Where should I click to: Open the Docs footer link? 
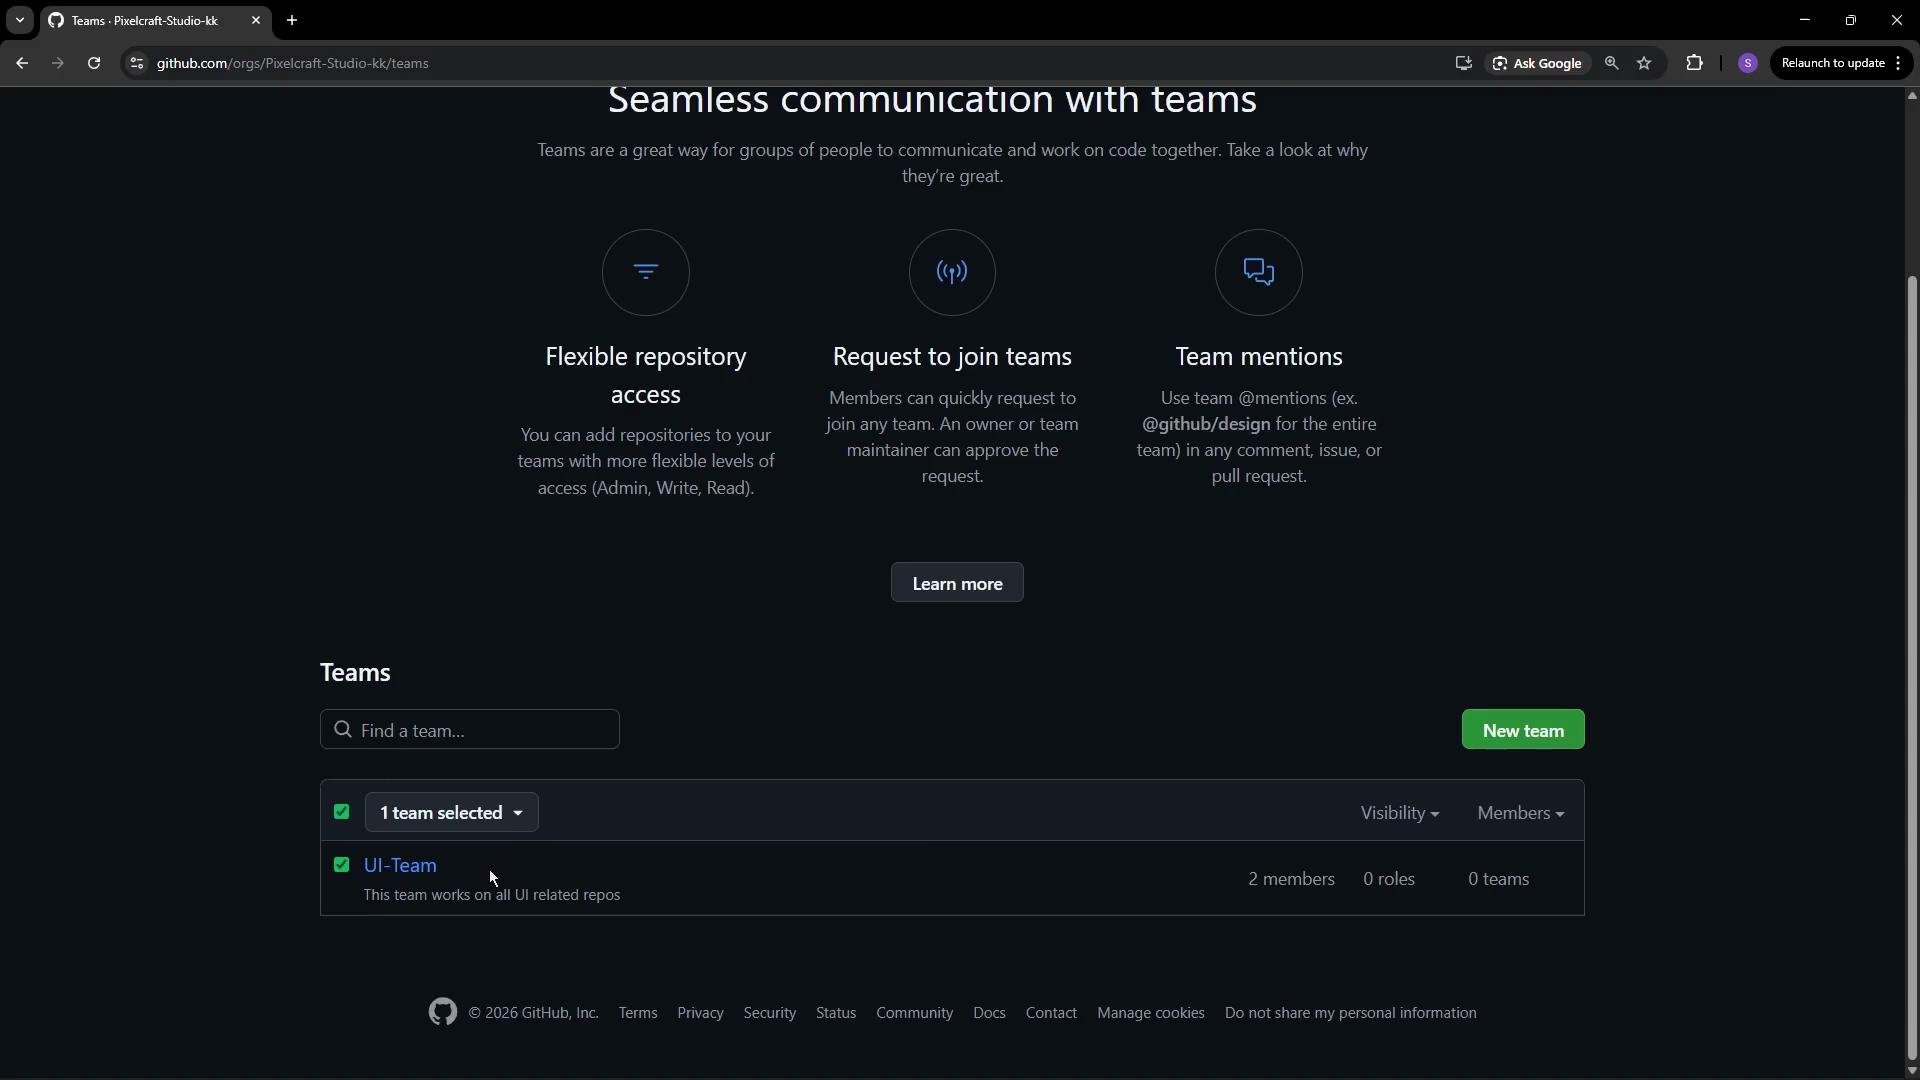pyautogui.click(x=989, y=1013)
